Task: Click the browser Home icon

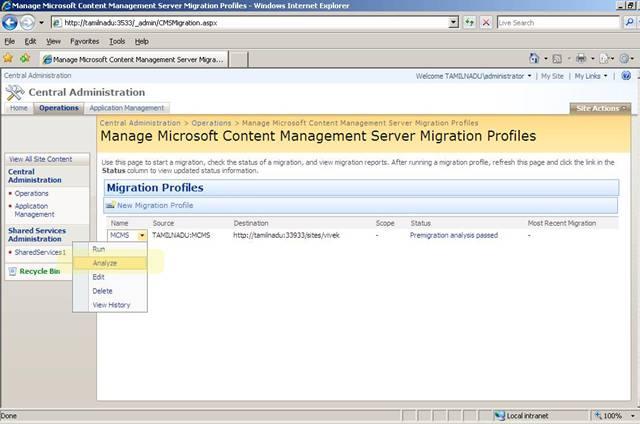Action: pyautogui.click(x=533, y=59)
